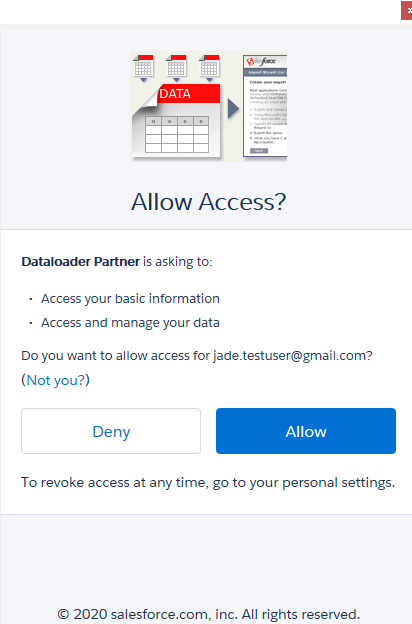Click the 'Allow Access?' heading
The height and width of the screenshot is (624, 412).
209,202
